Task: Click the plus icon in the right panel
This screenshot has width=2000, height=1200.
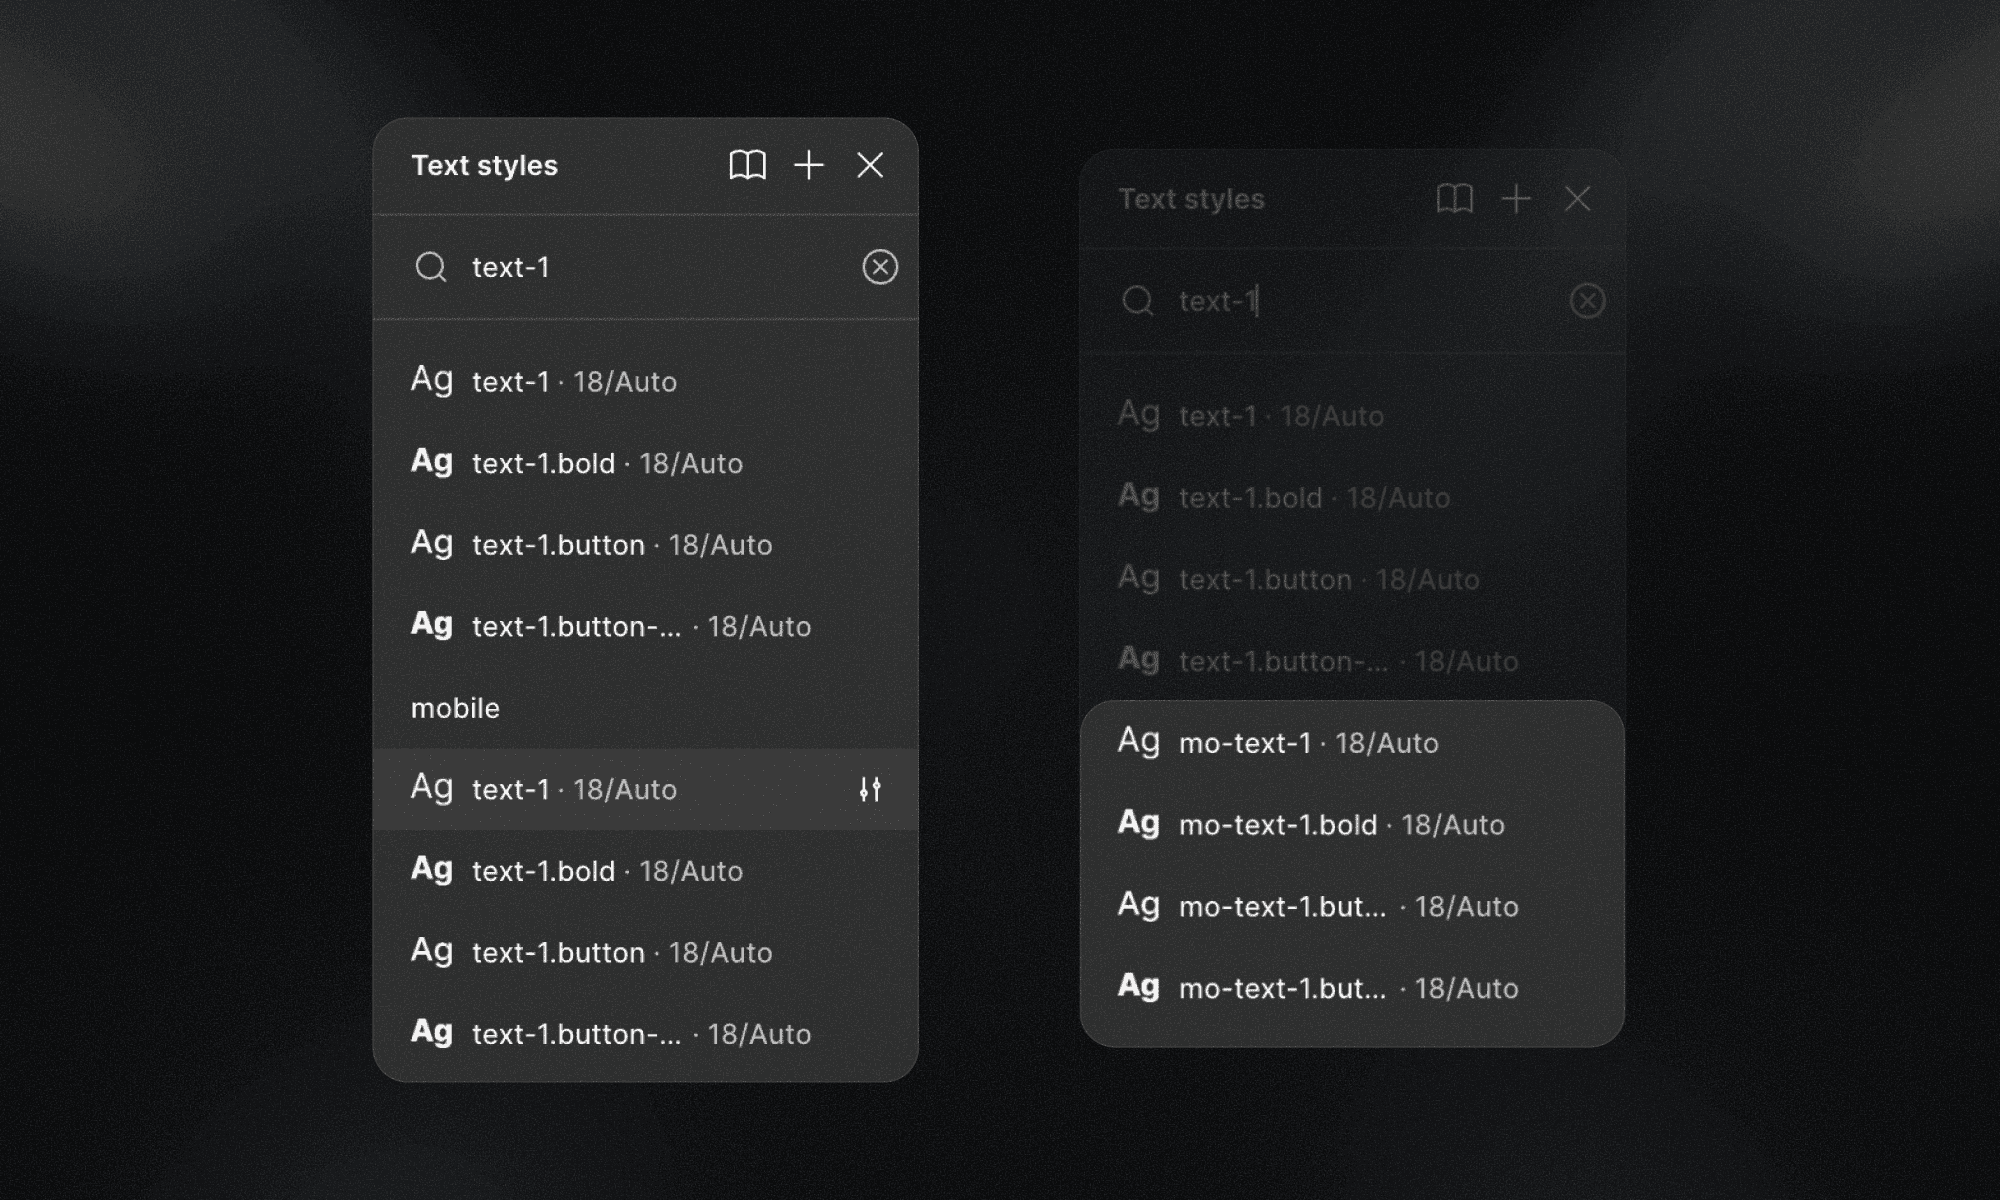Action: [1515, 199]
